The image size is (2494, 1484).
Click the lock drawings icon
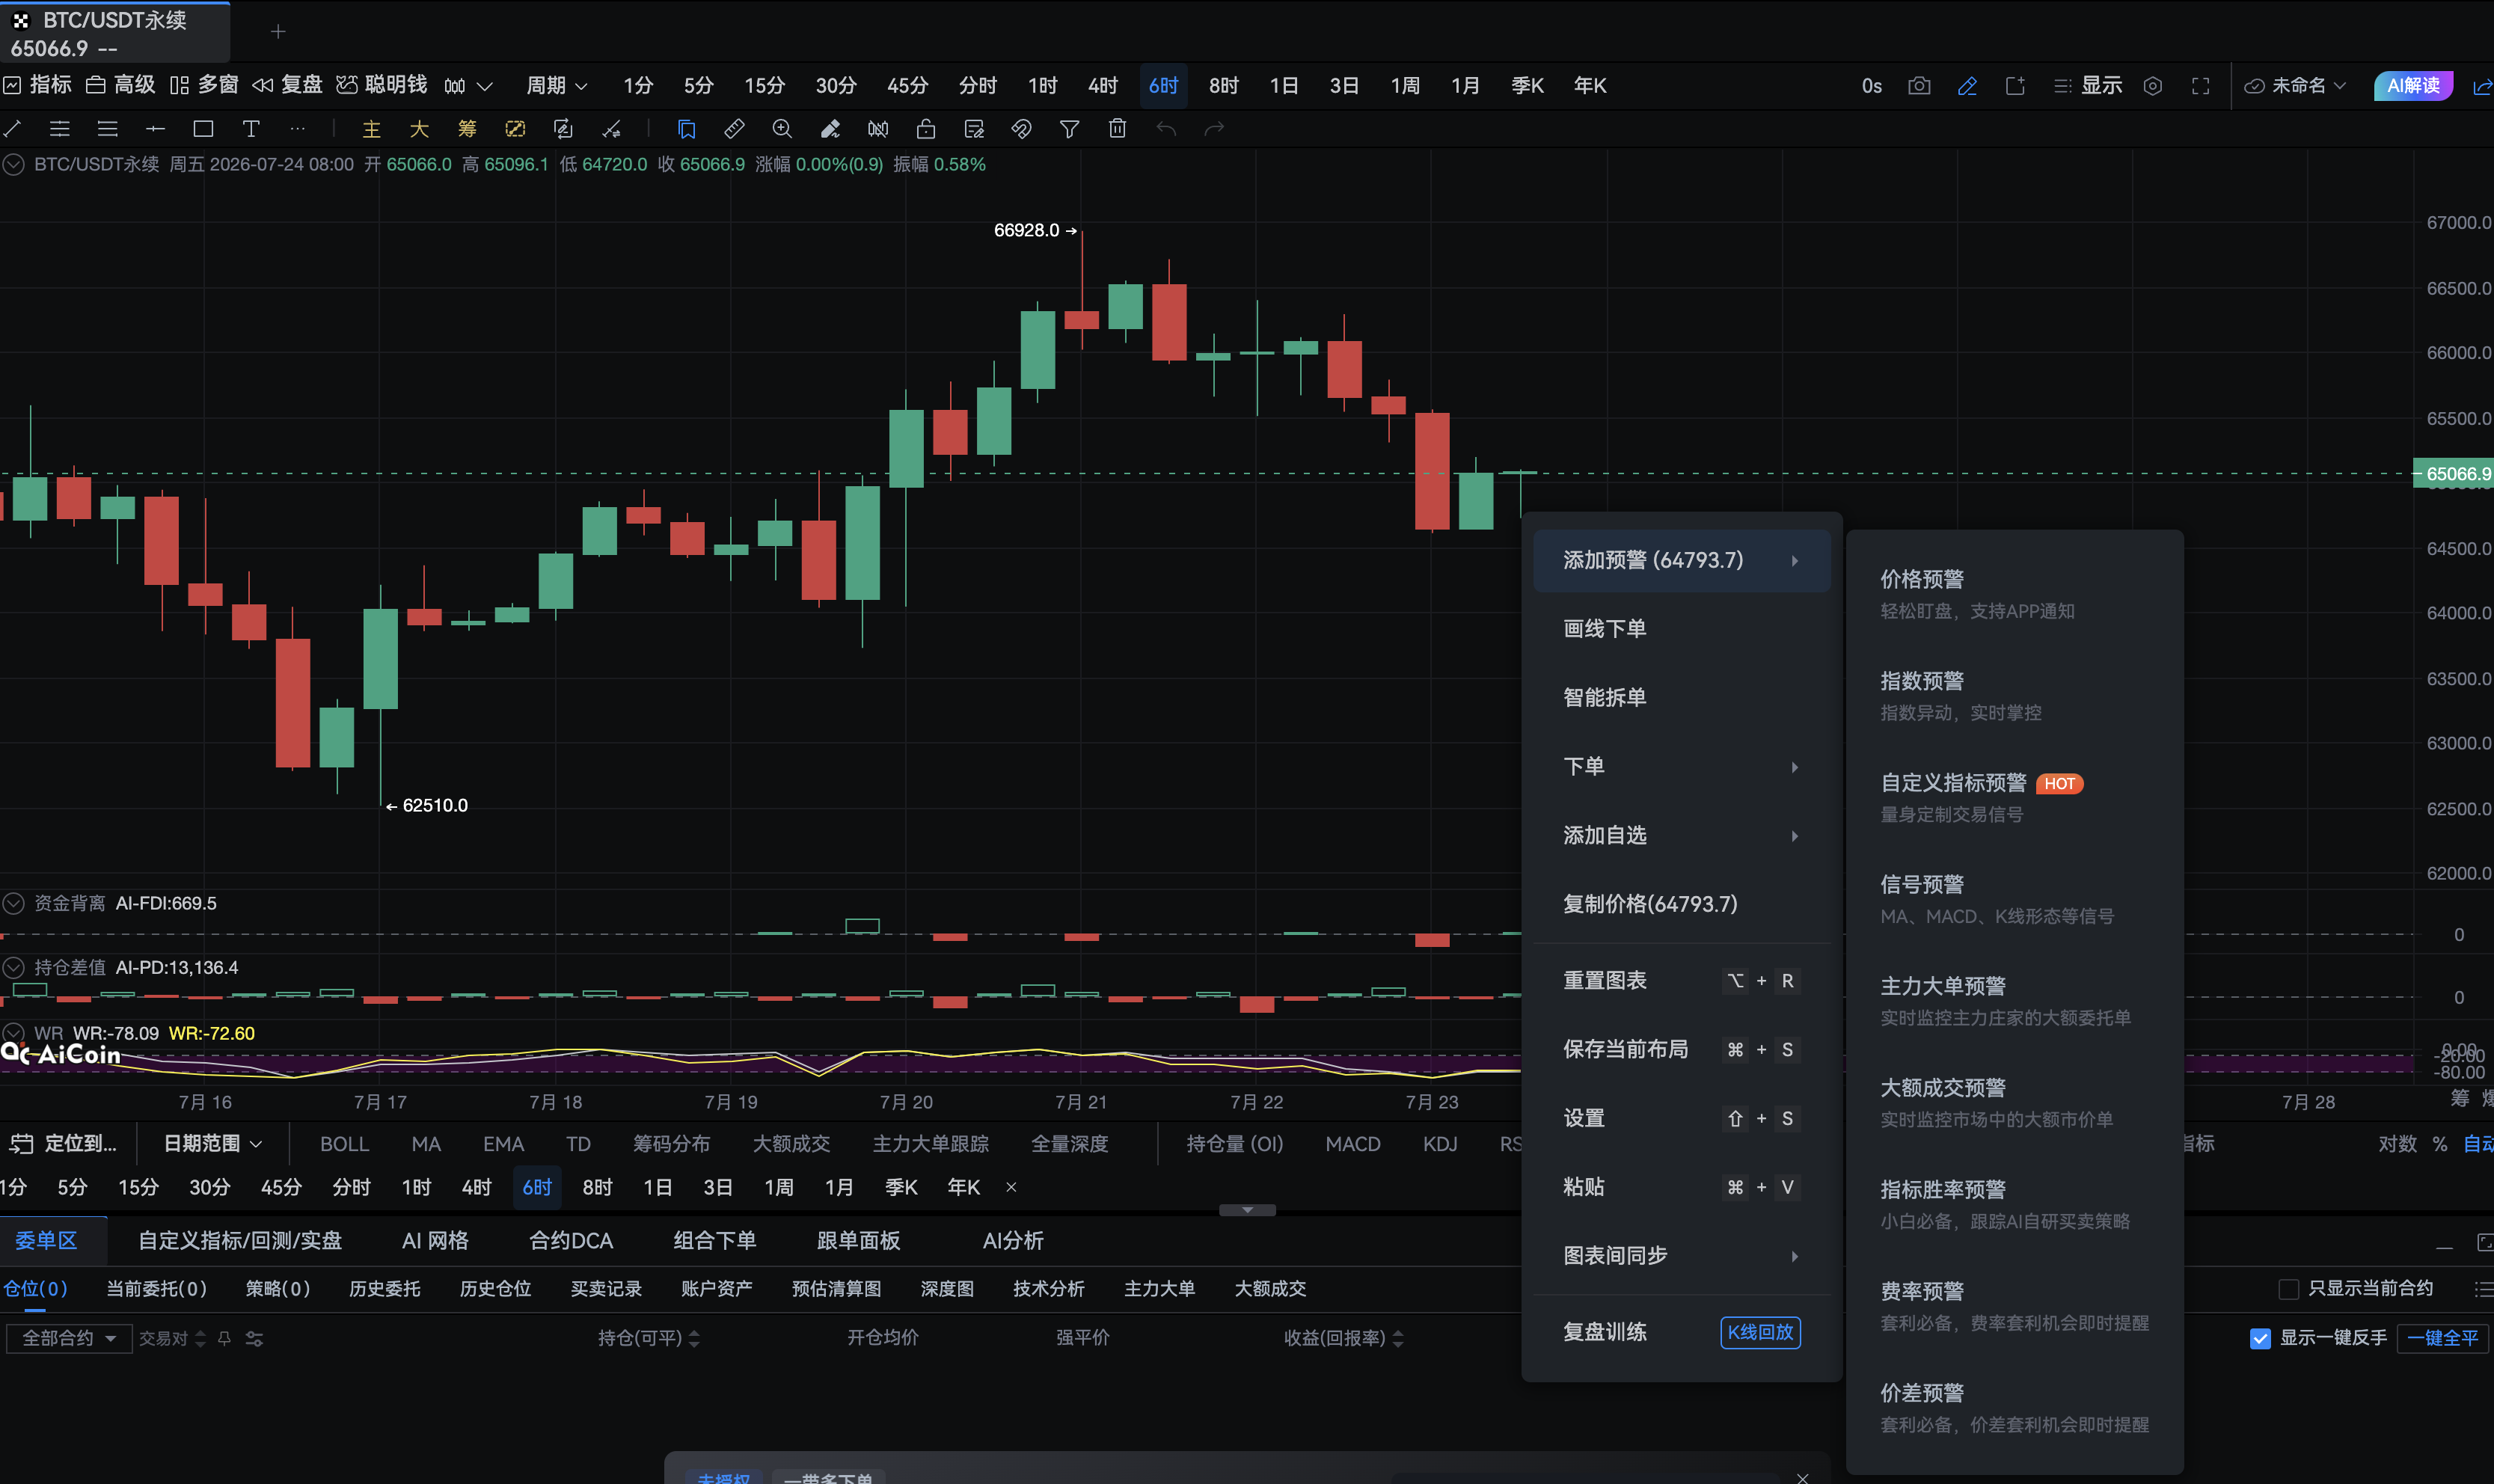point(926,129)
